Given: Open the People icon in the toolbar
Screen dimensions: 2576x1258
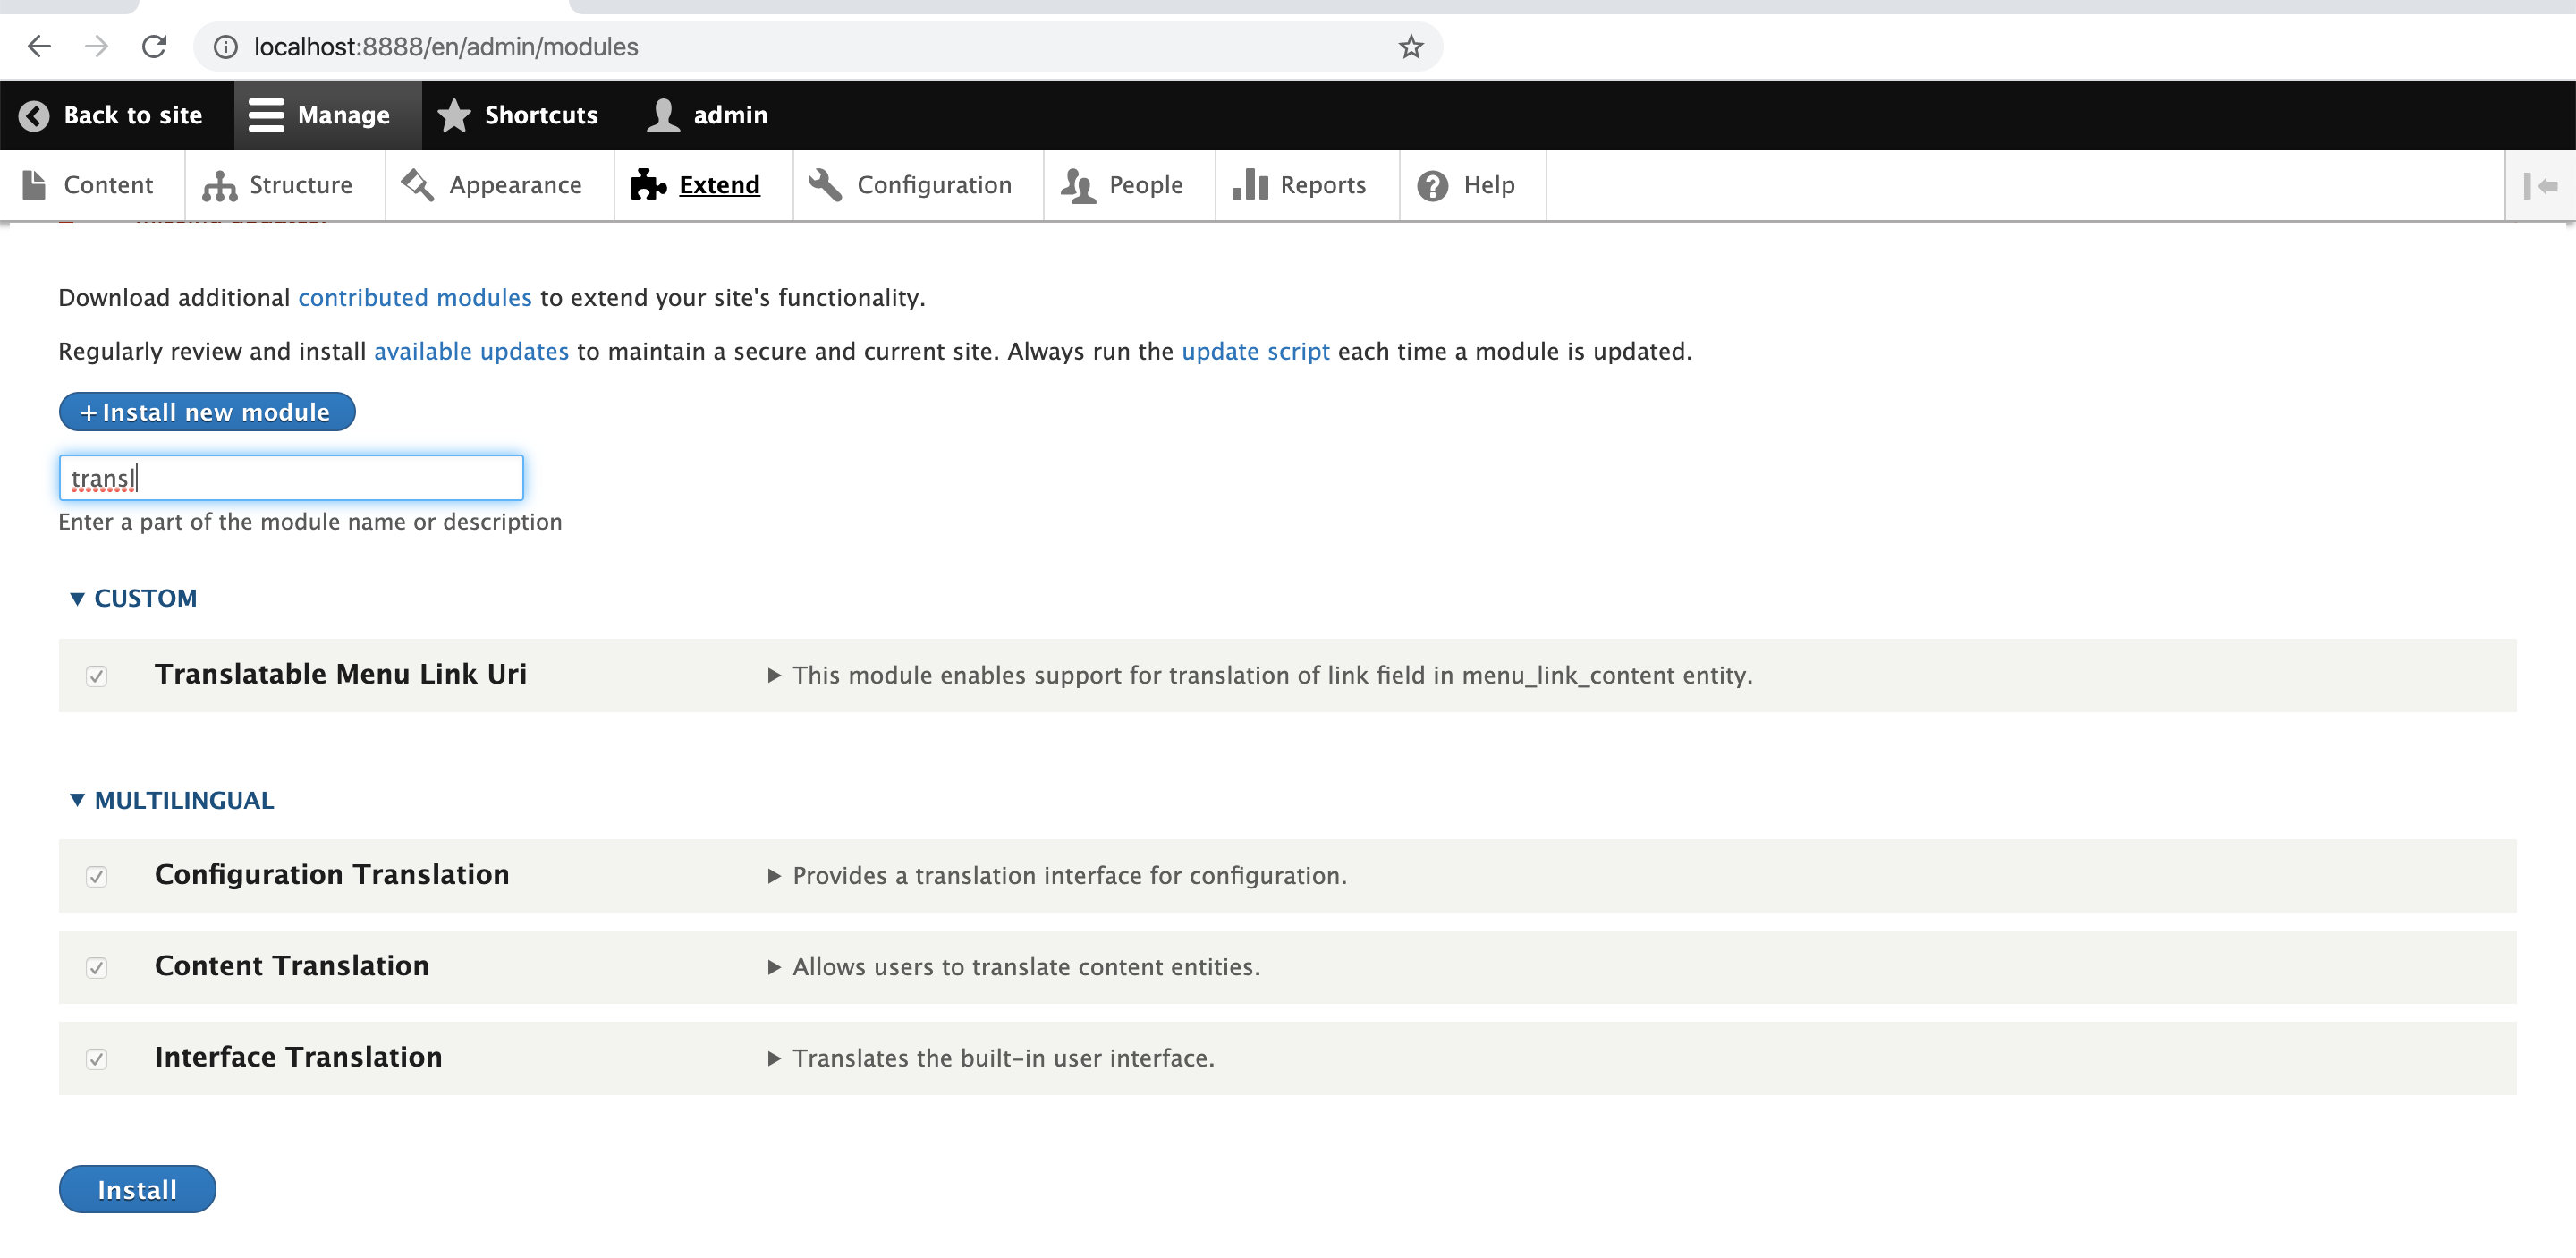Looking at the screenshot, I should [x=1077, y=185].
